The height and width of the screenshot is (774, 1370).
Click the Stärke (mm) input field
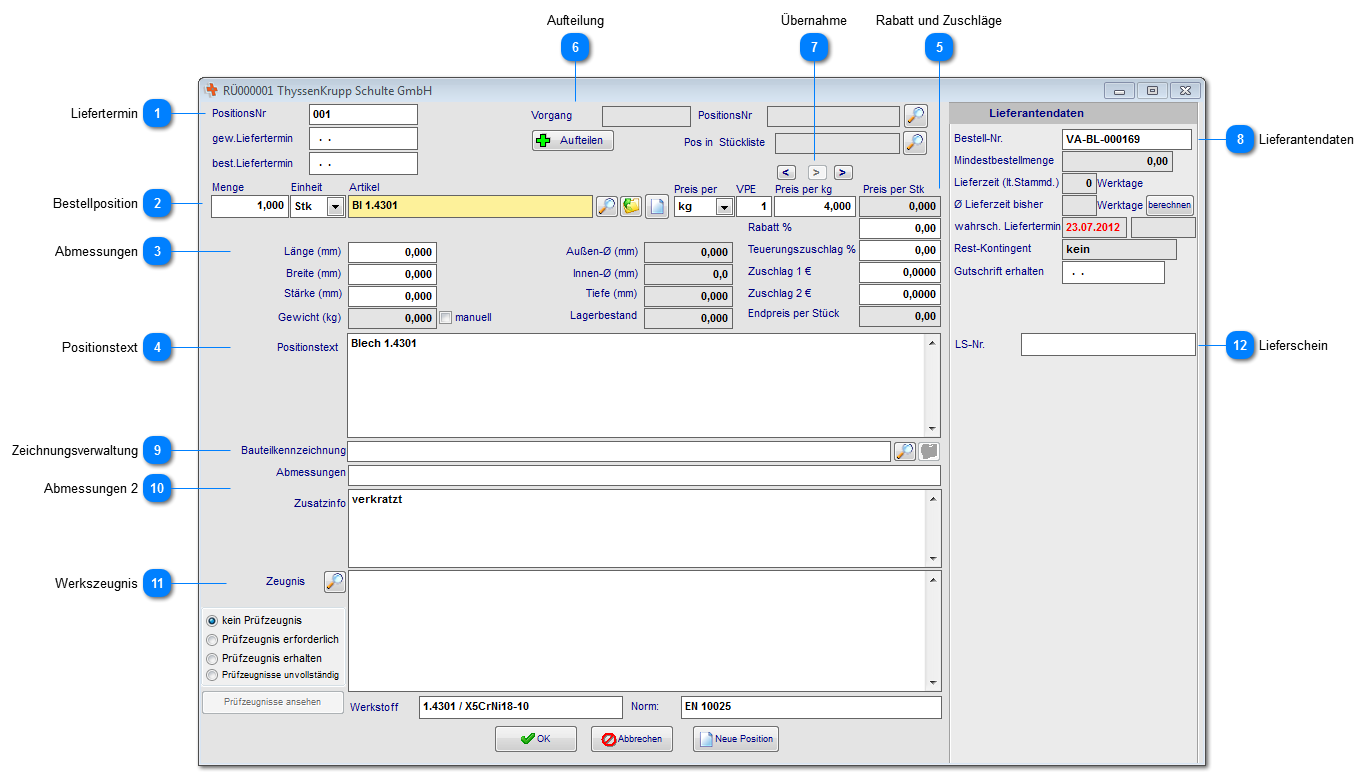pos(392,296)
